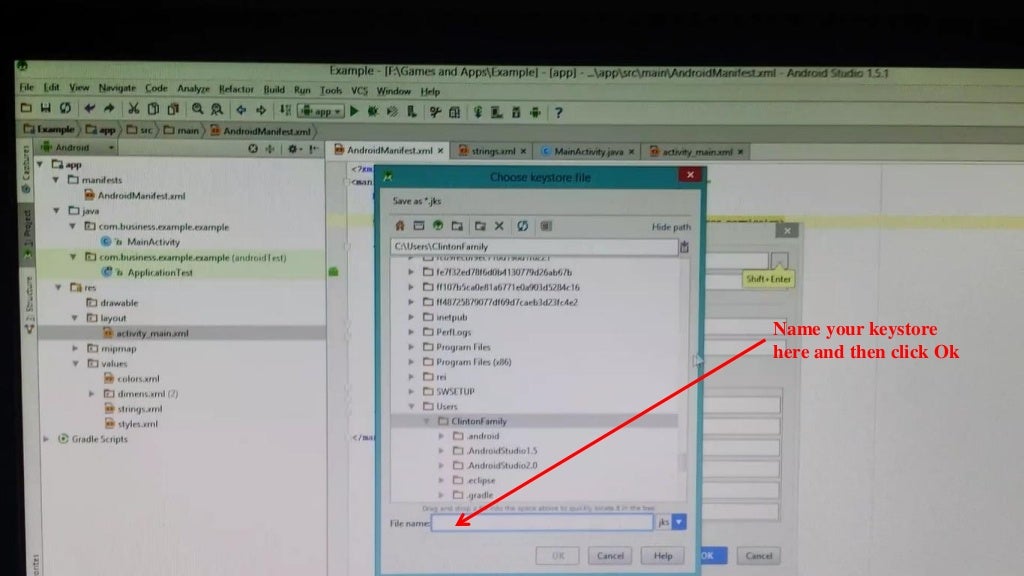Image resolution: width=1024 pixels, height=576 pixels.
Task: Click the Copy toolbar icon
Action: point(153,109)
